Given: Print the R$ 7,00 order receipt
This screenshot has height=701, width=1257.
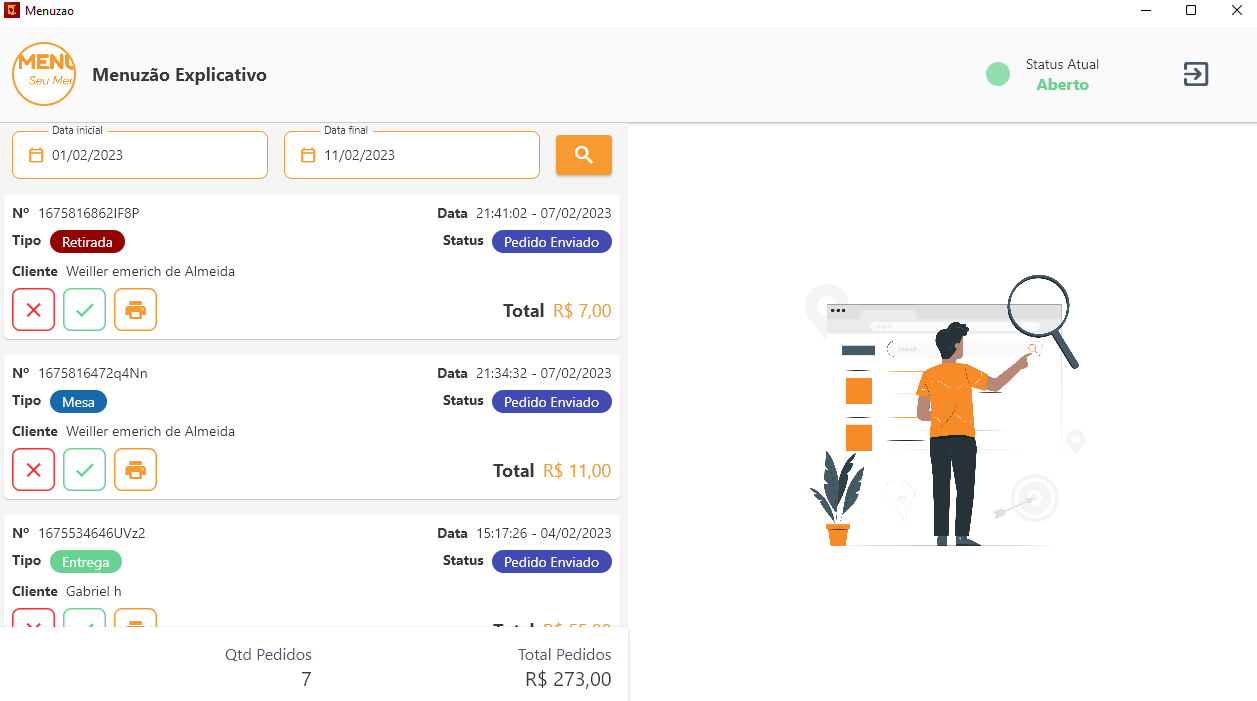Looking at the screenshot, I should pos(135,310).
